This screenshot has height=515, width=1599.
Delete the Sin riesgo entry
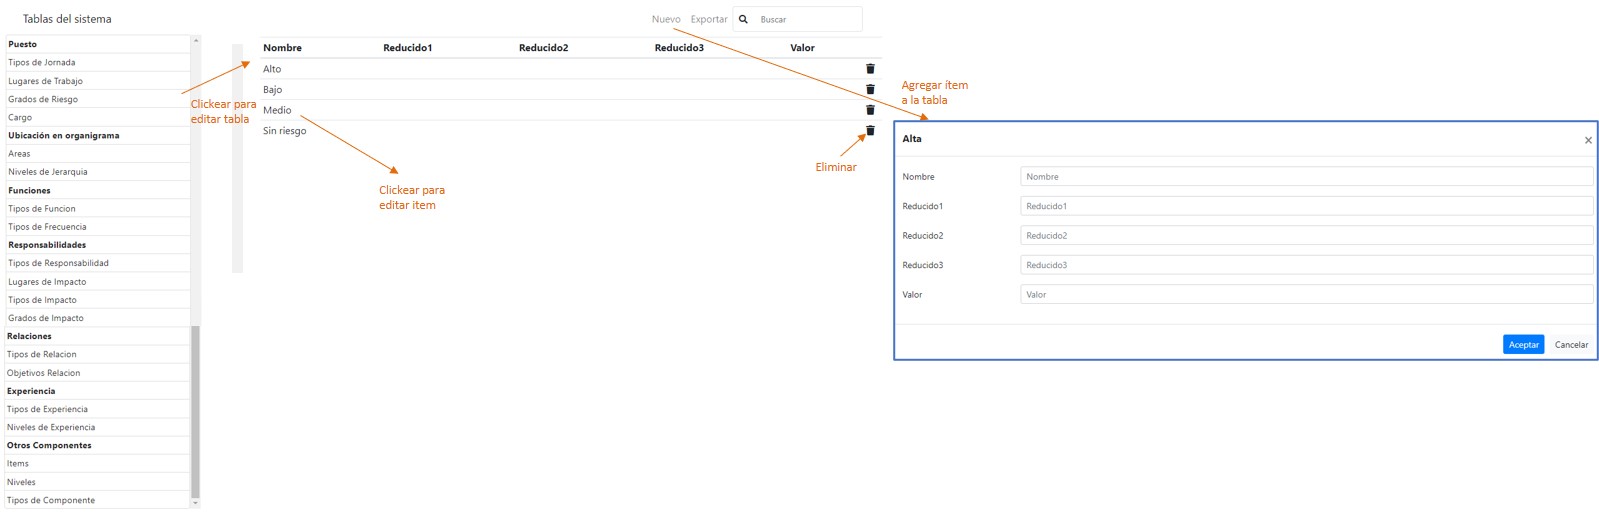click(870, 131)
